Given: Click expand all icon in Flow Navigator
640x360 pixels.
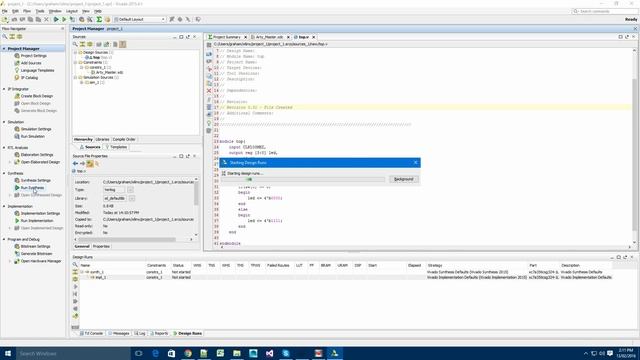Looking at the screenshot, I should pos(20,37).
